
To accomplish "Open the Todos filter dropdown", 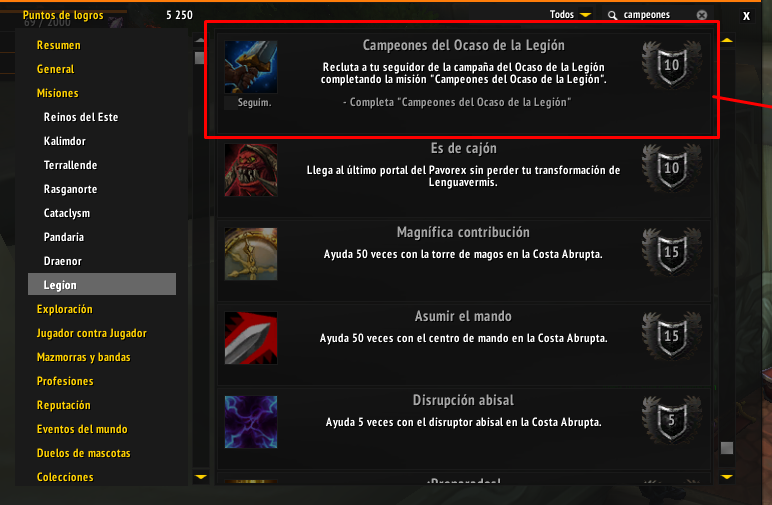I will [570, 15].
